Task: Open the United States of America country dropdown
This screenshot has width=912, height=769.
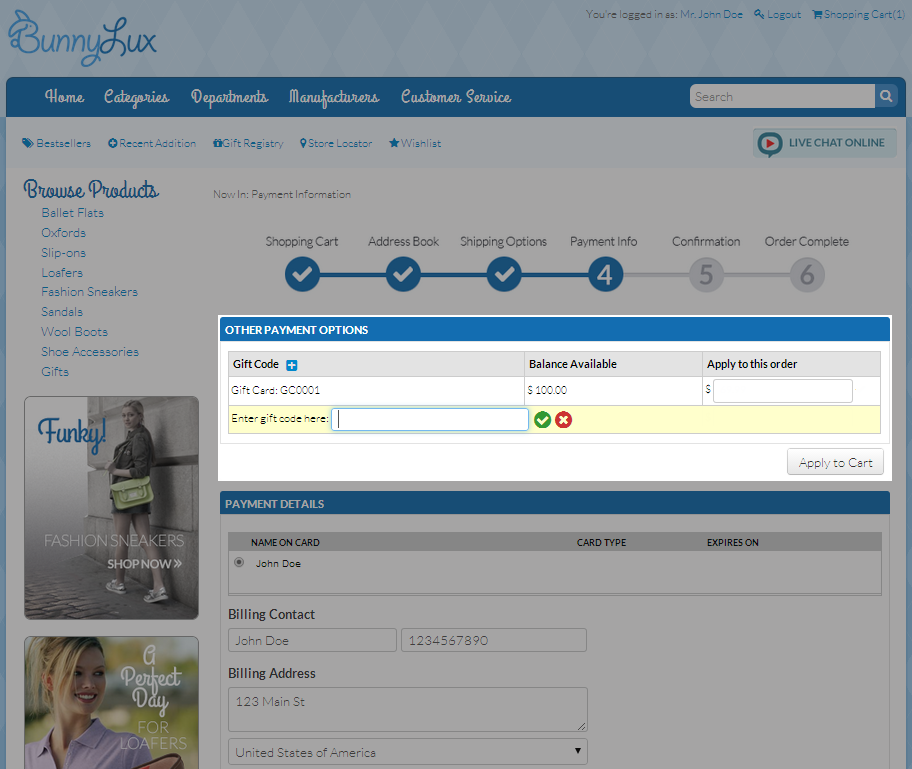Action: tap(408, 752)
